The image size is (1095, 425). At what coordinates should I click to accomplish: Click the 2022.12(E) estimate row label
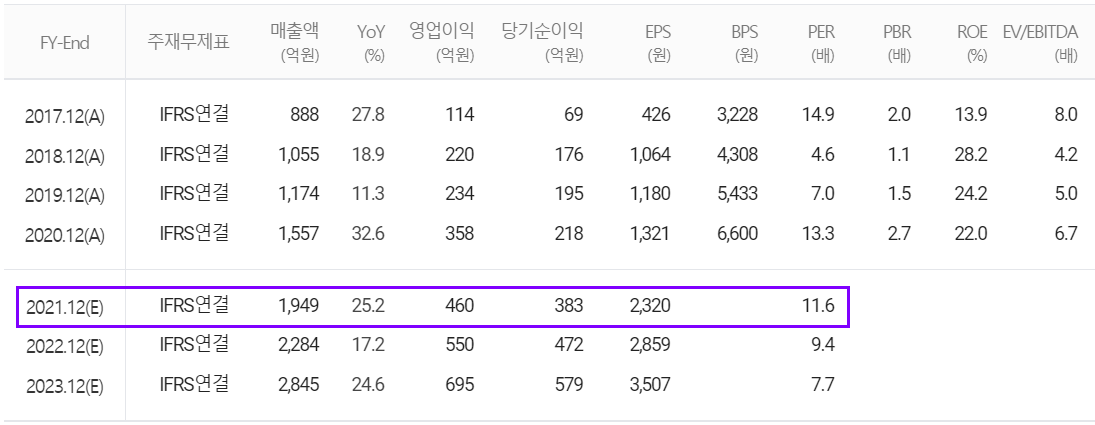tap(64, 347)
